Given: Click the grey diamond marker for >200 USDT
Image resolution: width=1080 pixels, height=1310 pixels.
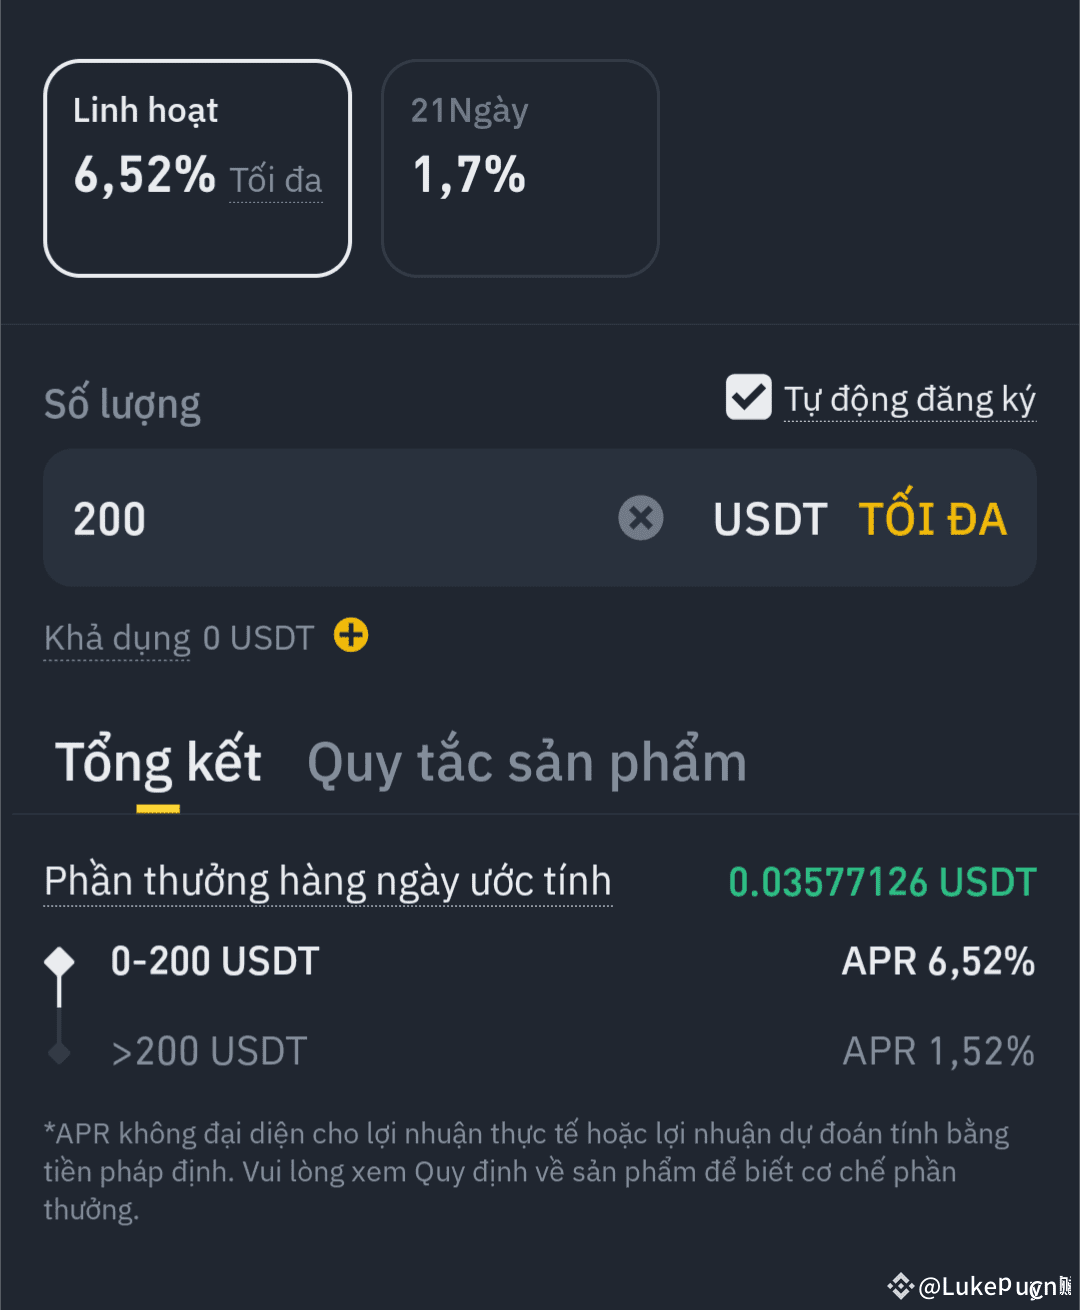Looking at the screenshot, I should [x=60, y=1052].
